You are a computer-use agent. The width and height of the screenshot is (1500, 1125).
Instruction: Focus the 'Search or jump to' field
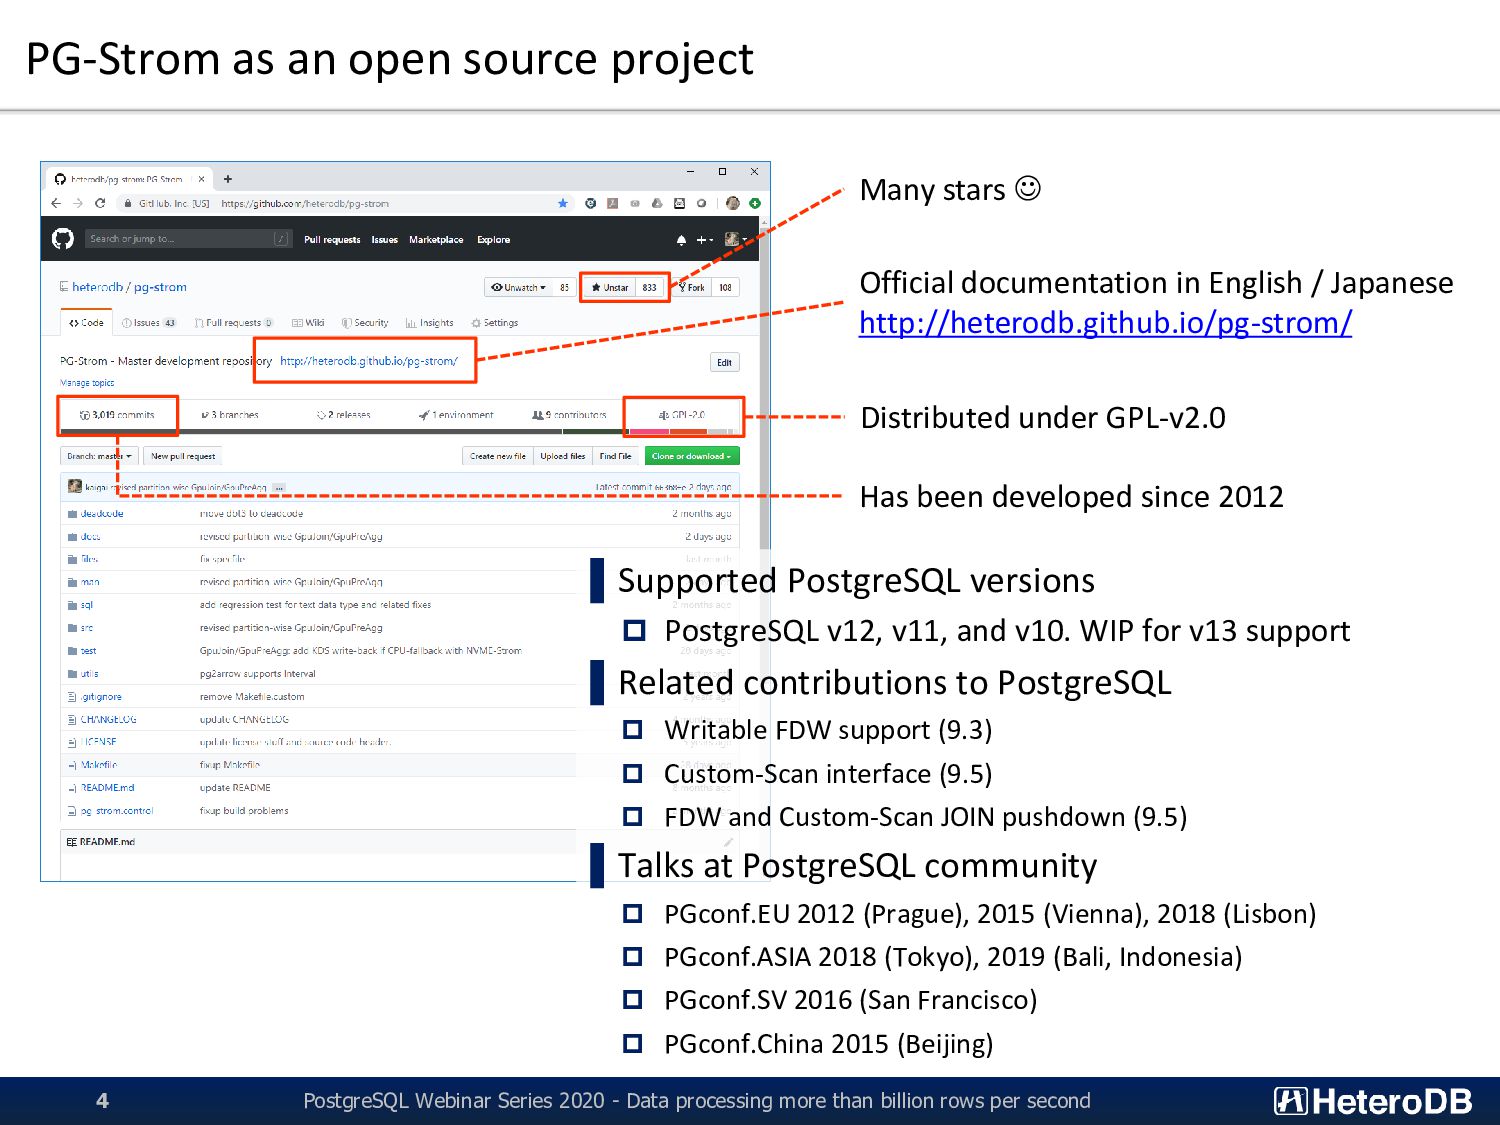tap(187, 239)
